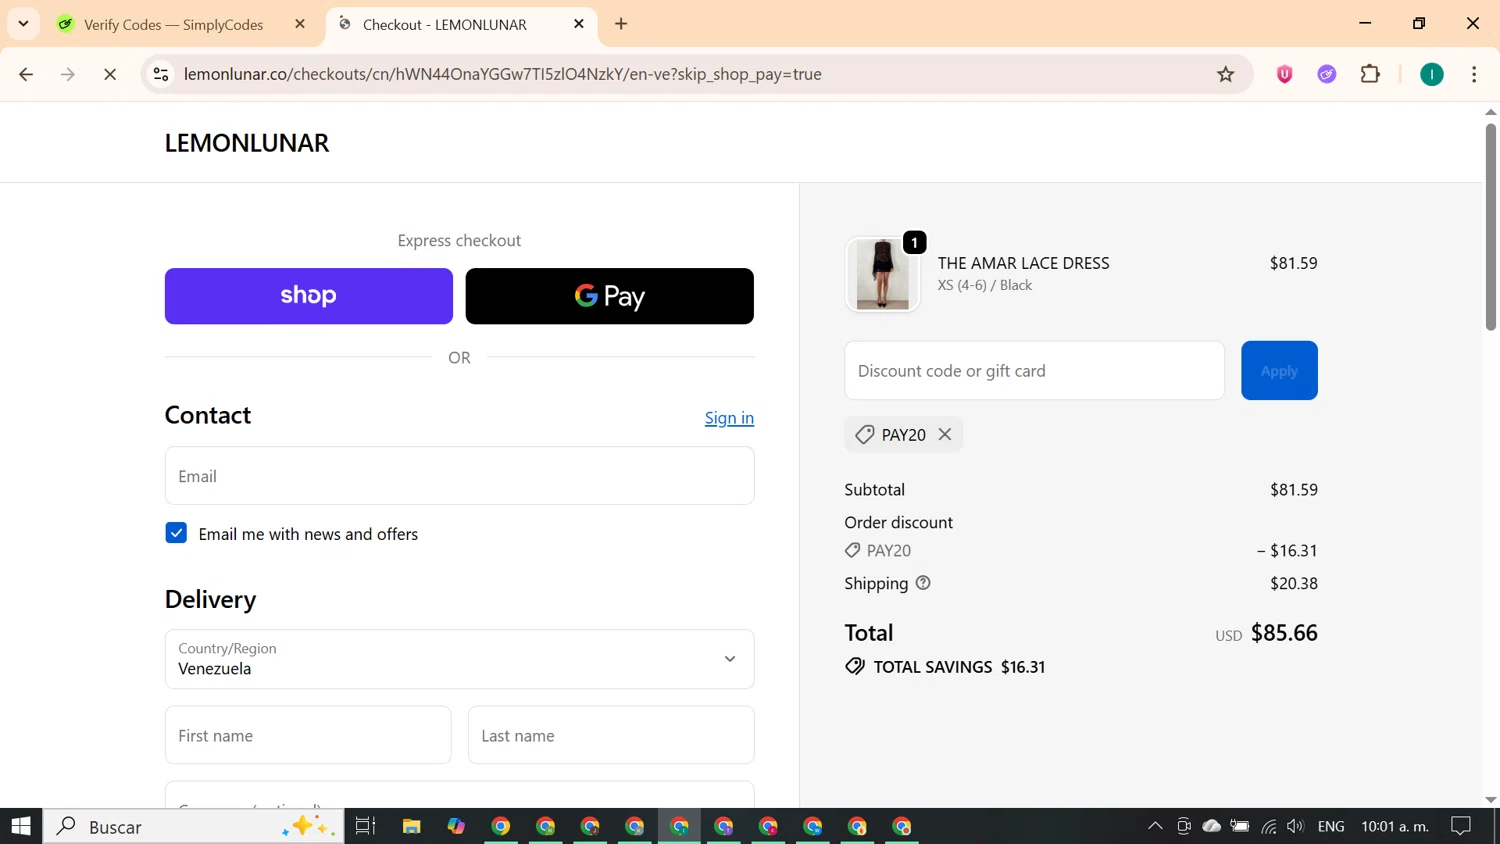
Task: Bookmark this page with star icon
Action: (x=1225, y=74)
